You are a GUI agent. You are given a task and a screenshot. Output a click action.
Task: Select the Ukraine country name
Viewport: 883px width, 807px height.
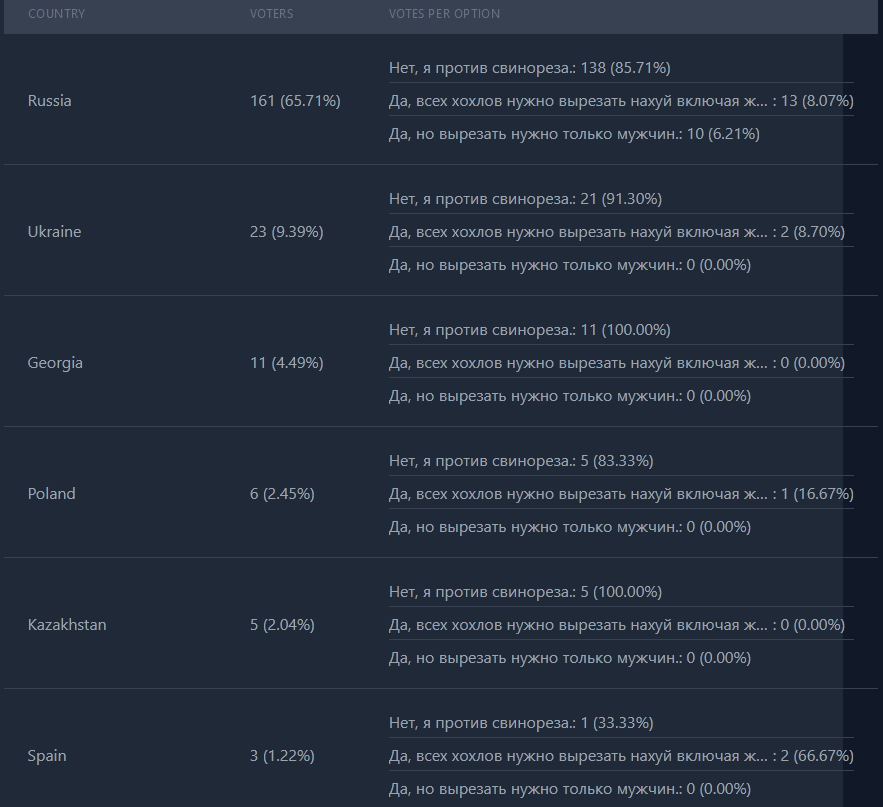[x=55, y=232]
